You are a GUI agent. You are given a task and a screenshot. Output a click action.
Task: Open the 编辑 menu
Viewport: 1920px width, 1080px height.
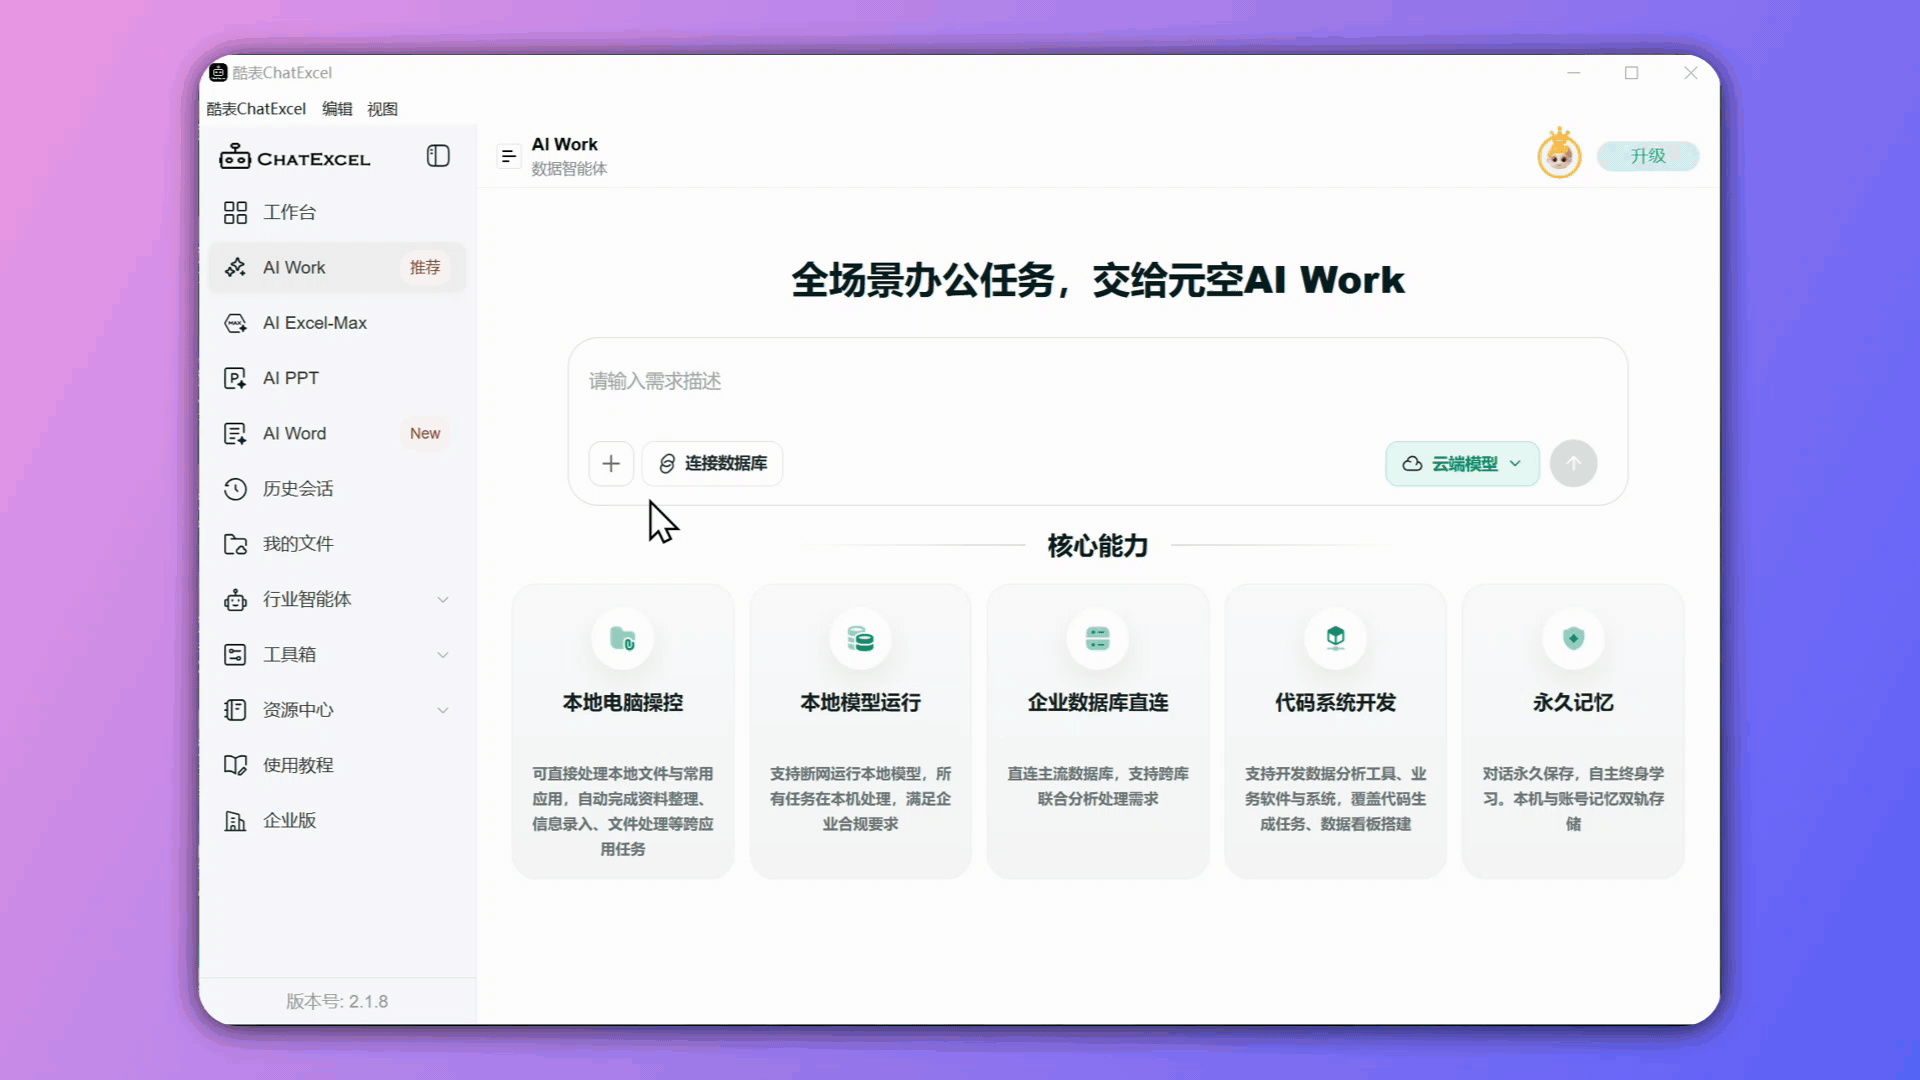click(337, 109)
